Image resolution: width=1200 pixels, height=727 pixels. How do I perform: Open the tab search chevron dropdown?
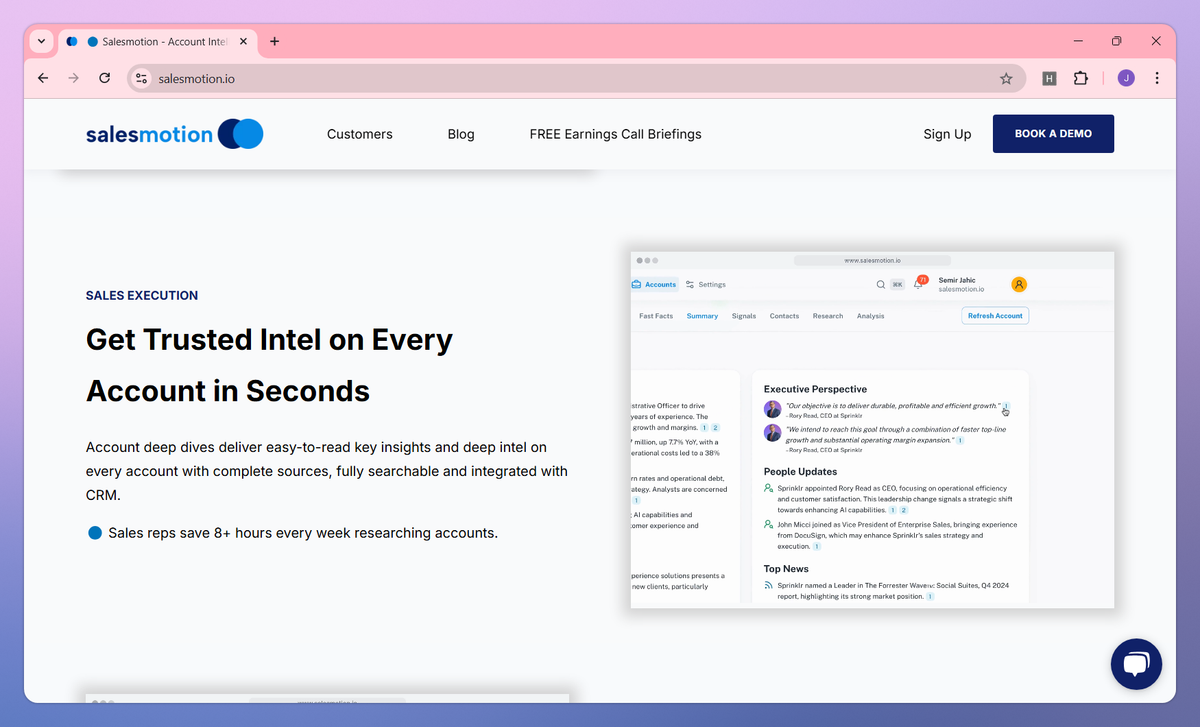[x=40, y=41]
